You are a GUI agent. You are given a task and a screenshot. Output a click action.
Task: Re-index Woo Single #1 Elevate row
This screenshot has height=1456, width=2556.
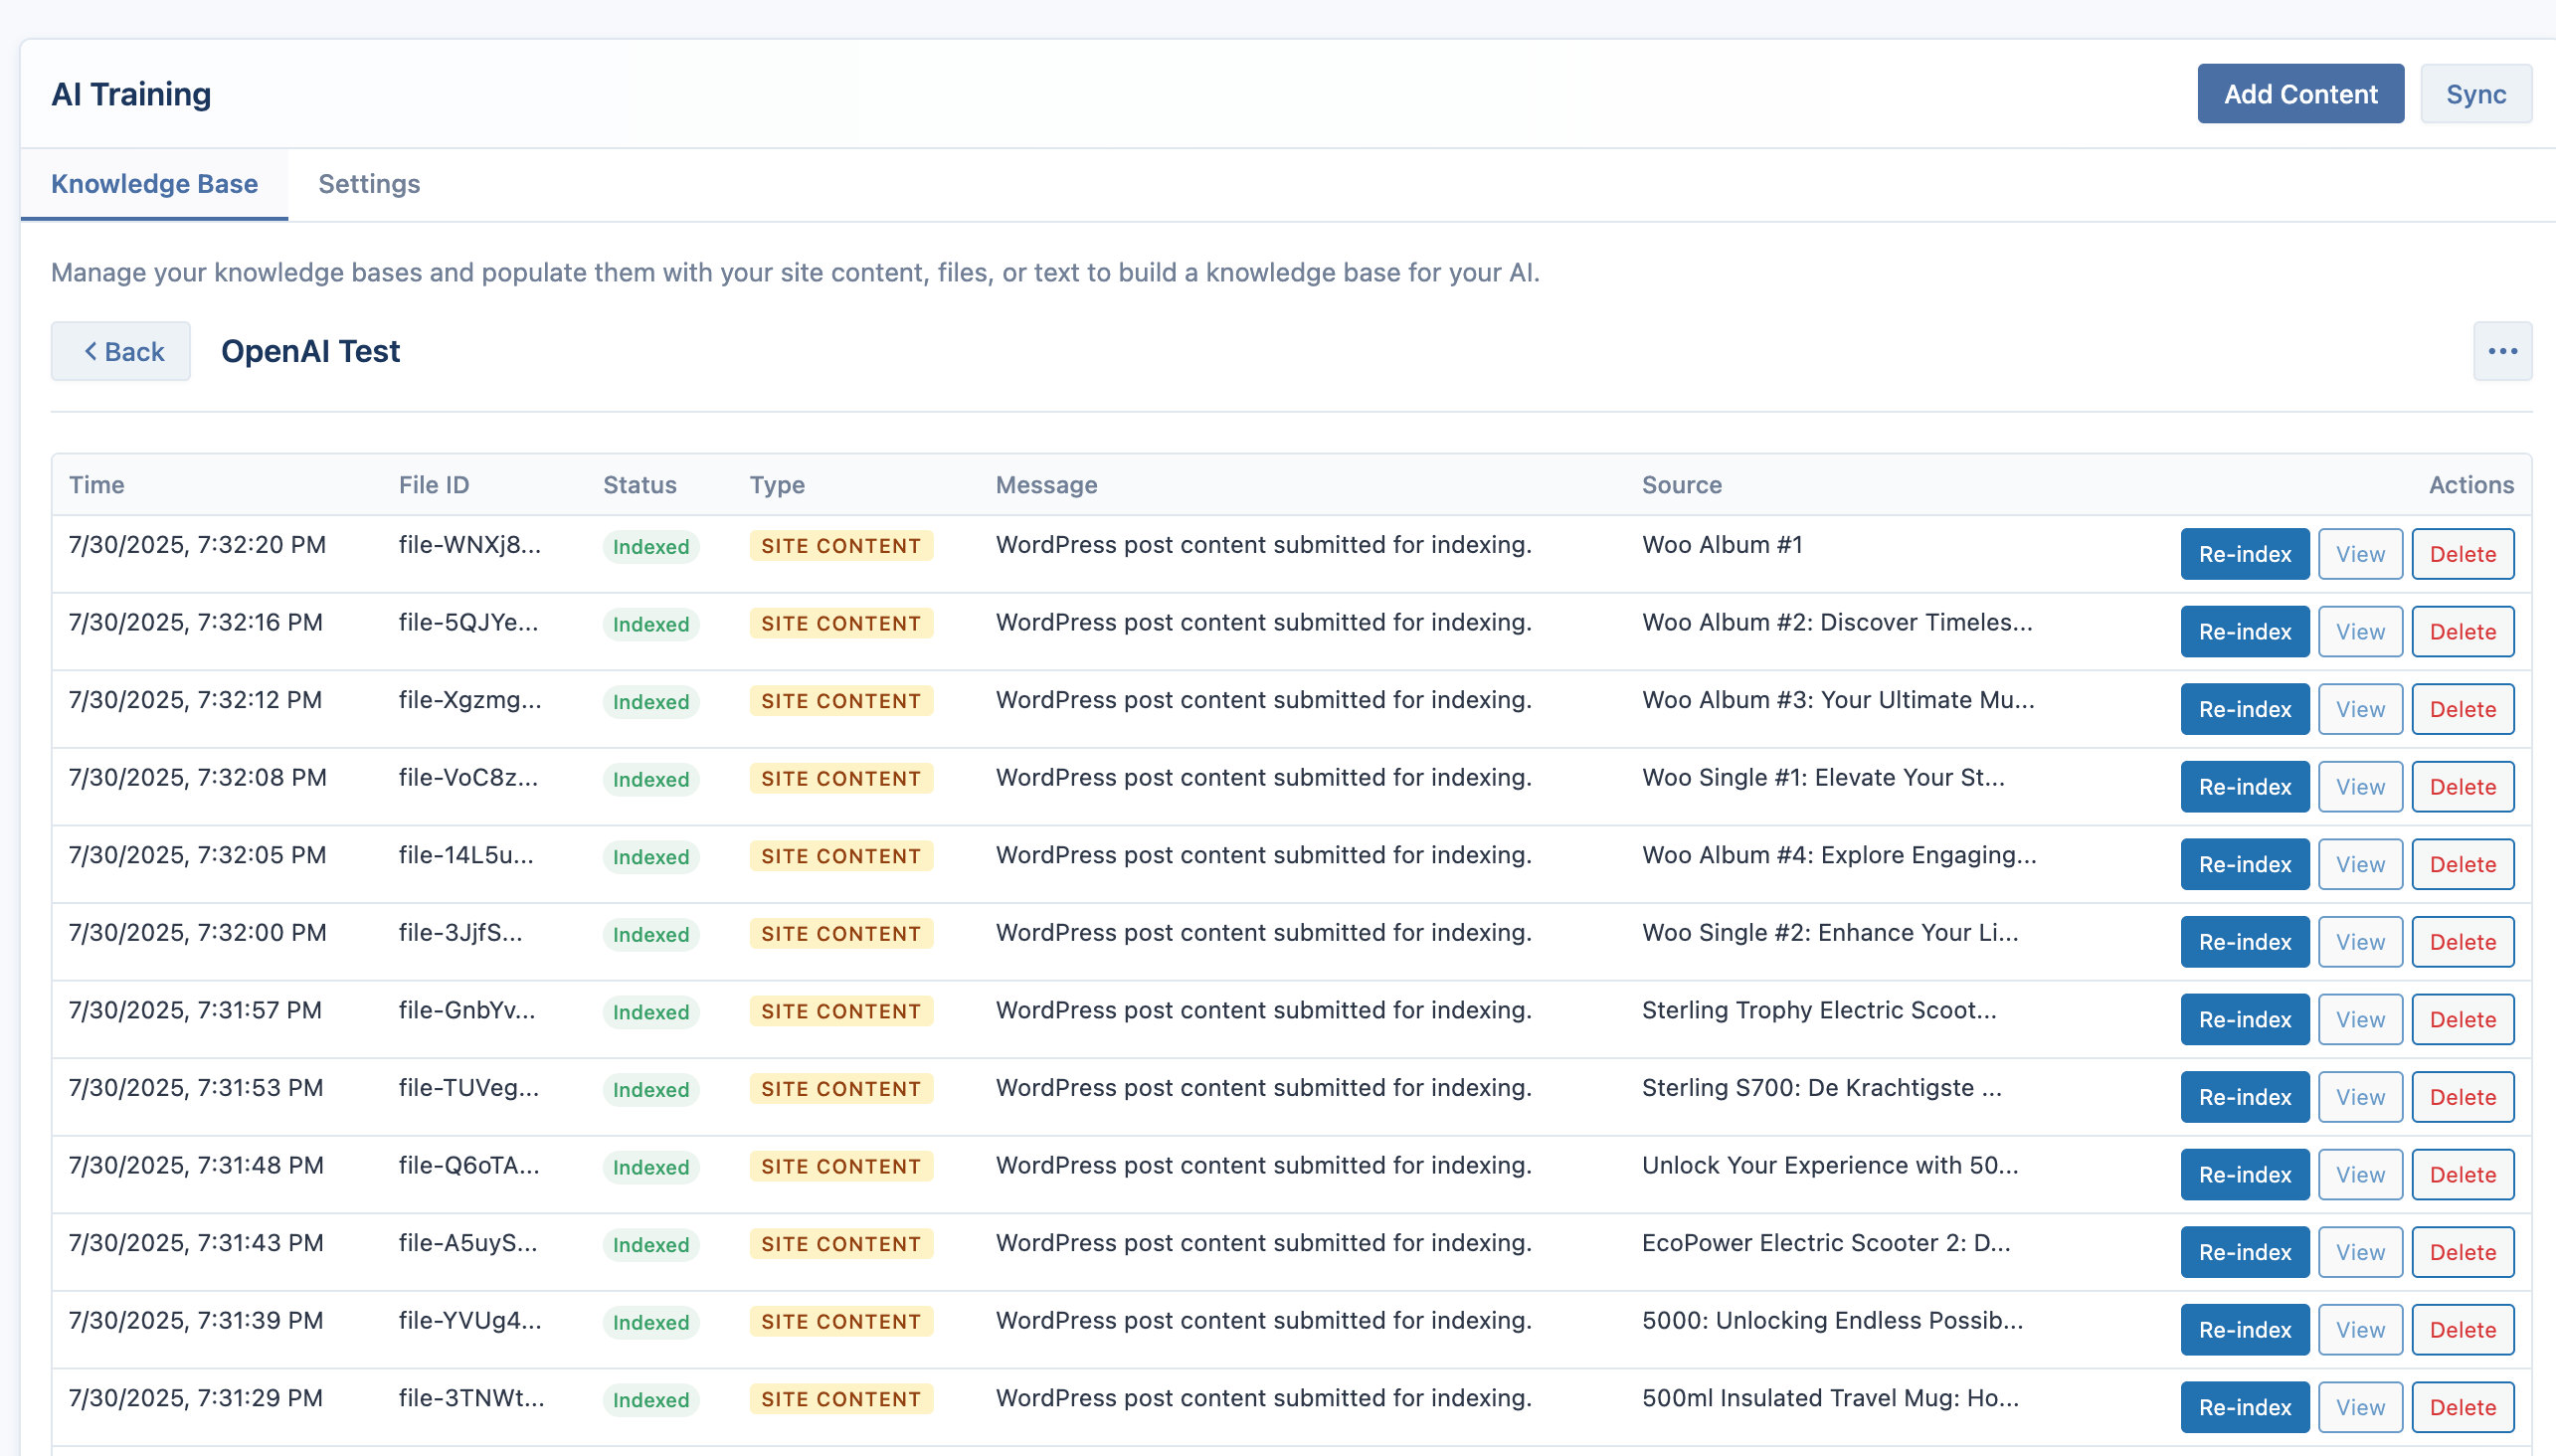(2245, 787)
